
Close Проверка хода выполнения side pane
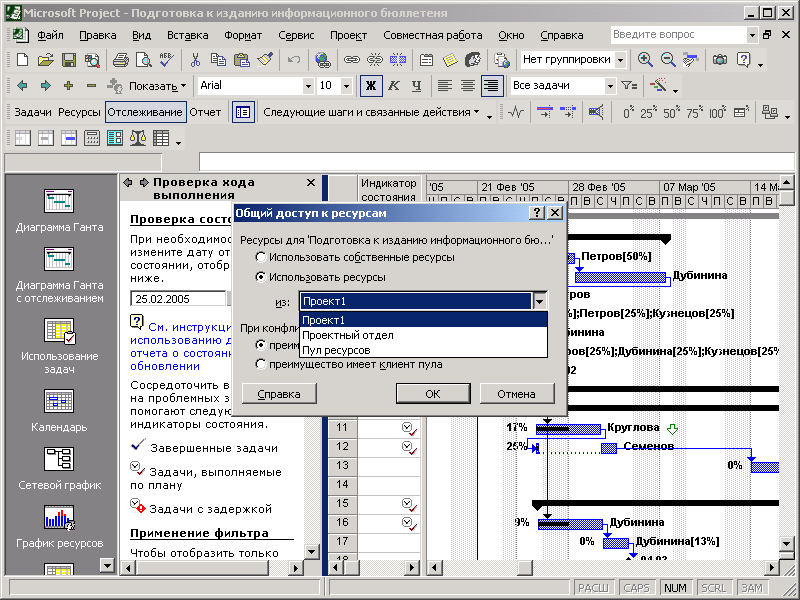[x=311, y=183]
